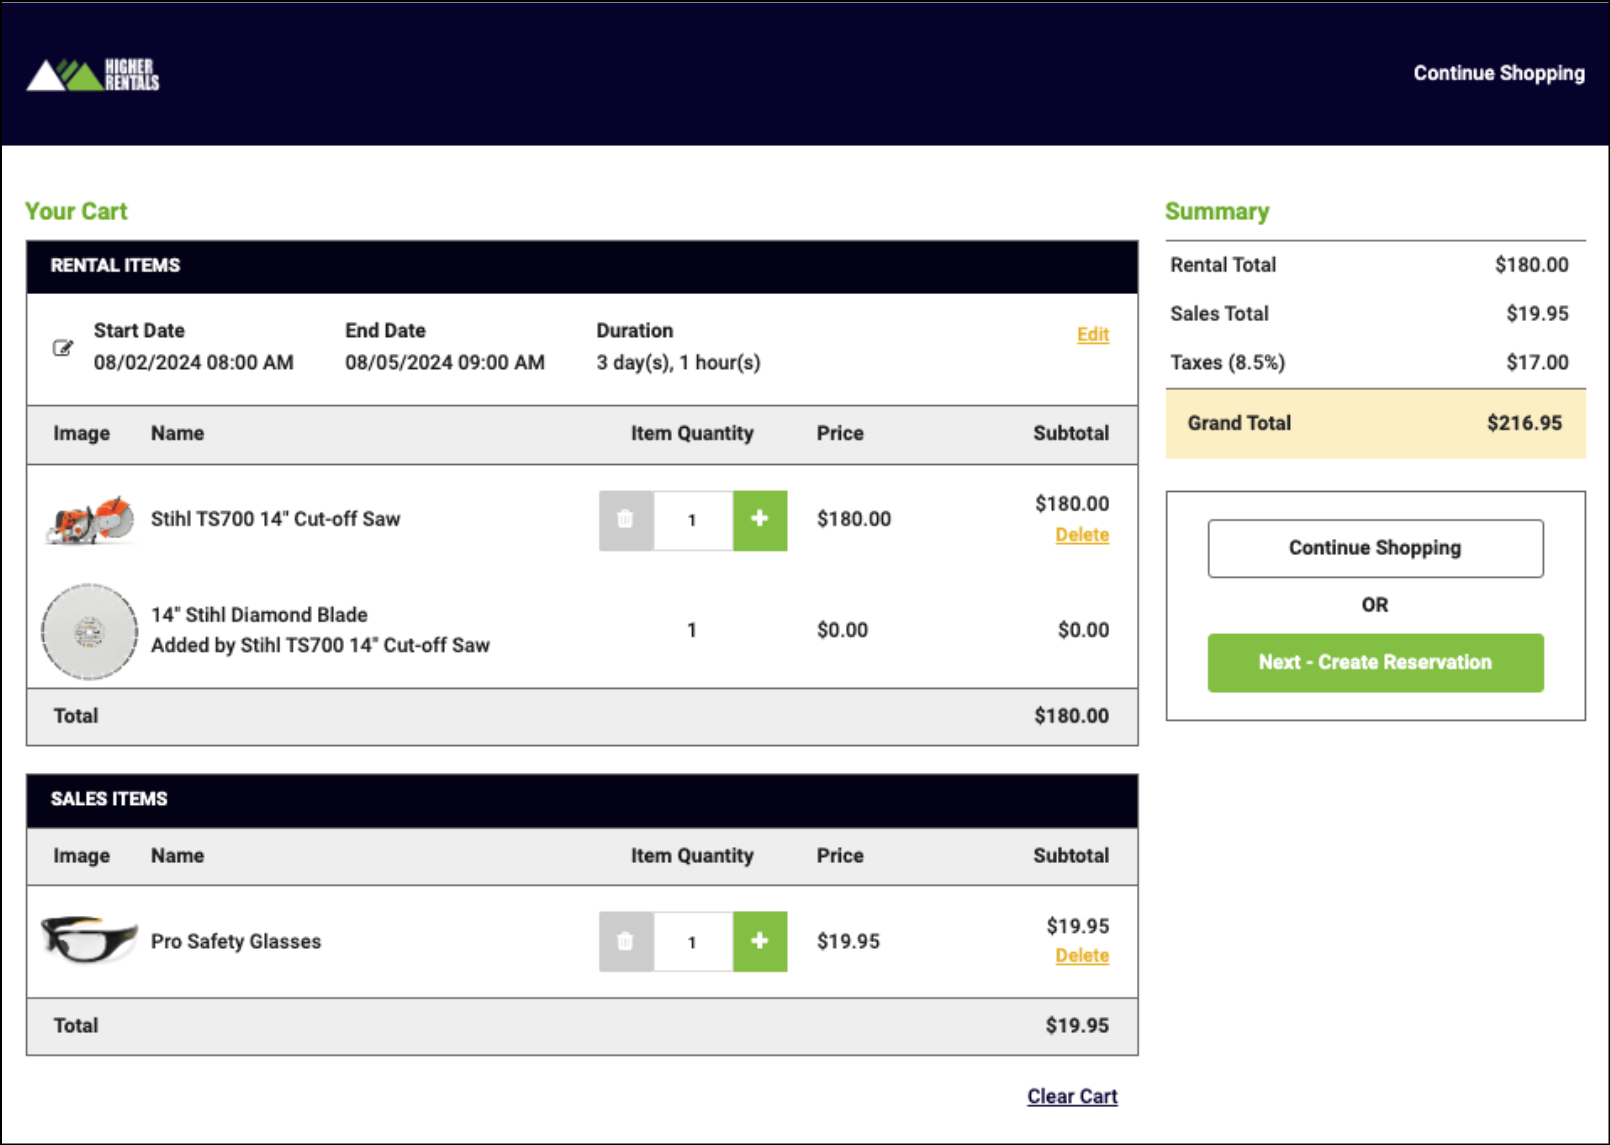Delete the Stihl TS700 Cut-off Saw rental
1610x1145 pixels.
coord(1082,535)
